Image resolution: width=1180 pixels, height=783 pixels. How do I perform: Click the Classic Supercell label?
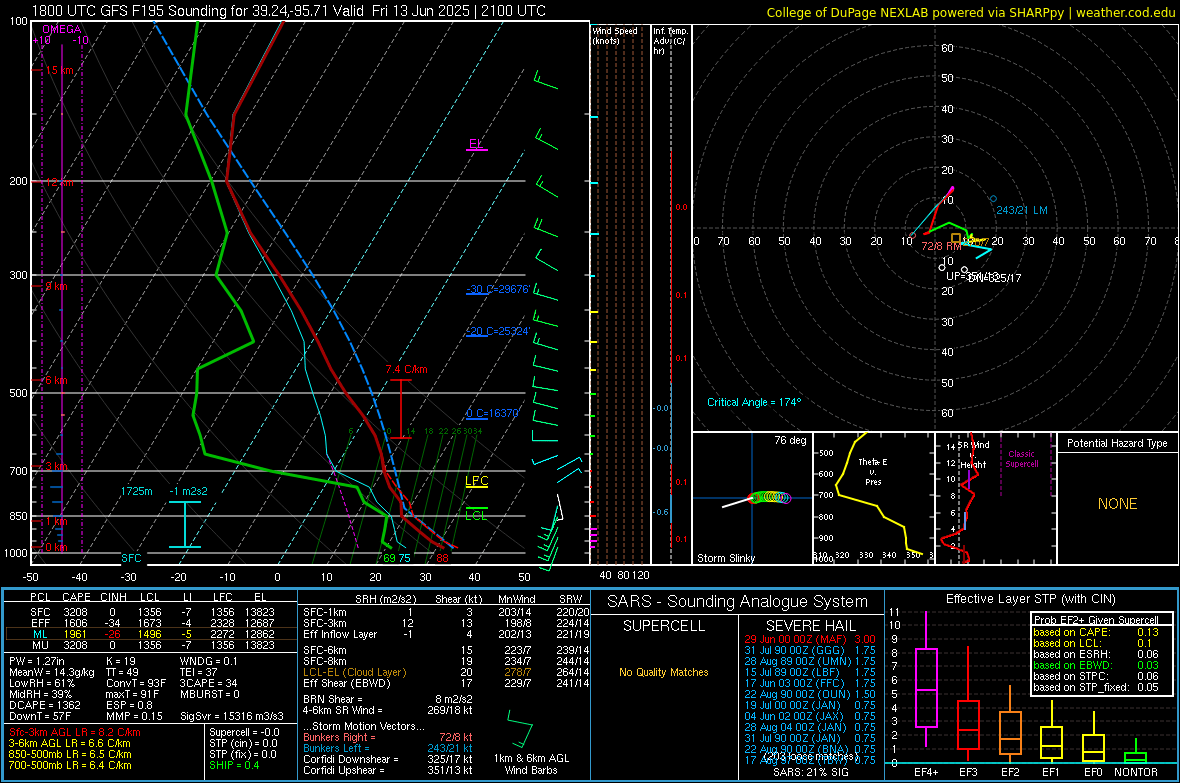pyautogui.click(x=1021, y=459)
